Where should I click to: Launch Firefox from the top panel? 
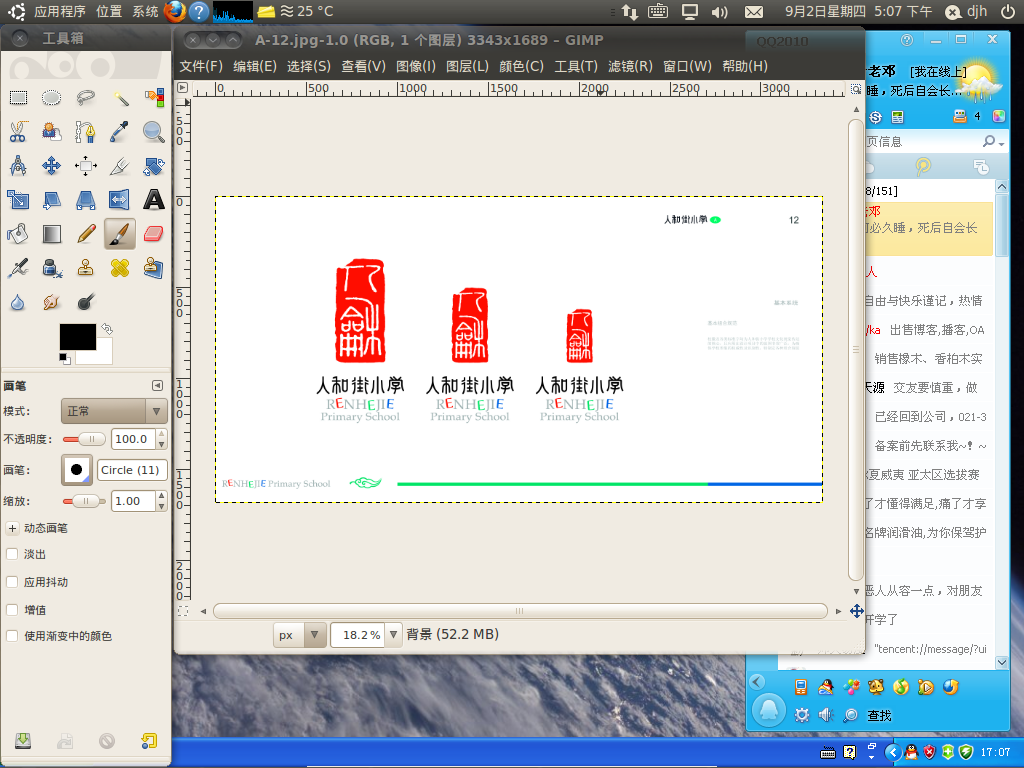click(x=174, y=12)
